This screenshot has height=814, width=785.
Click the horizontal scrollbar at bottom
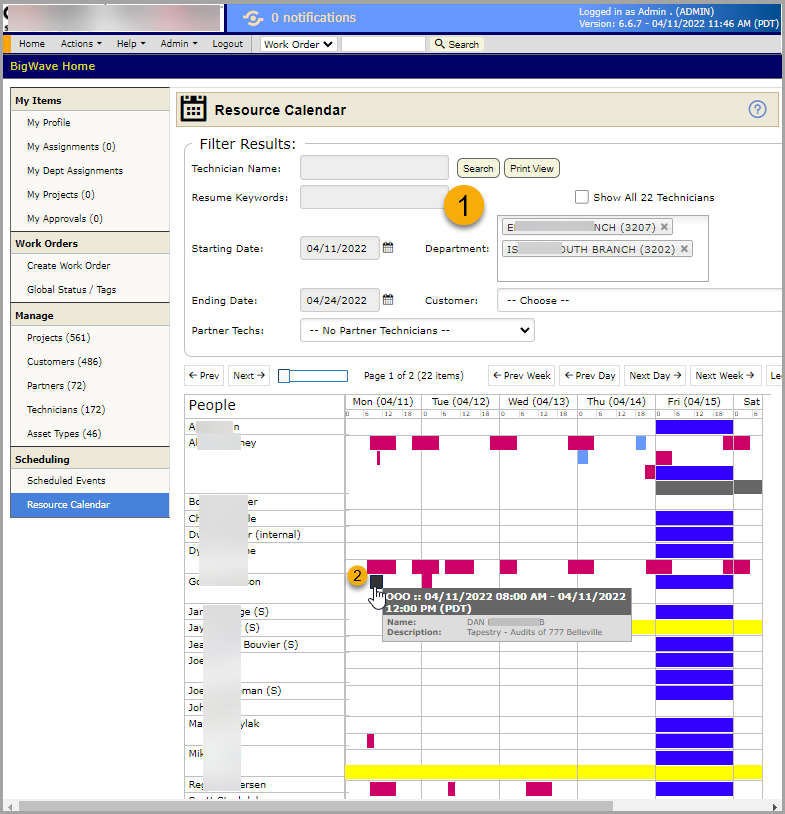(316, 806)
